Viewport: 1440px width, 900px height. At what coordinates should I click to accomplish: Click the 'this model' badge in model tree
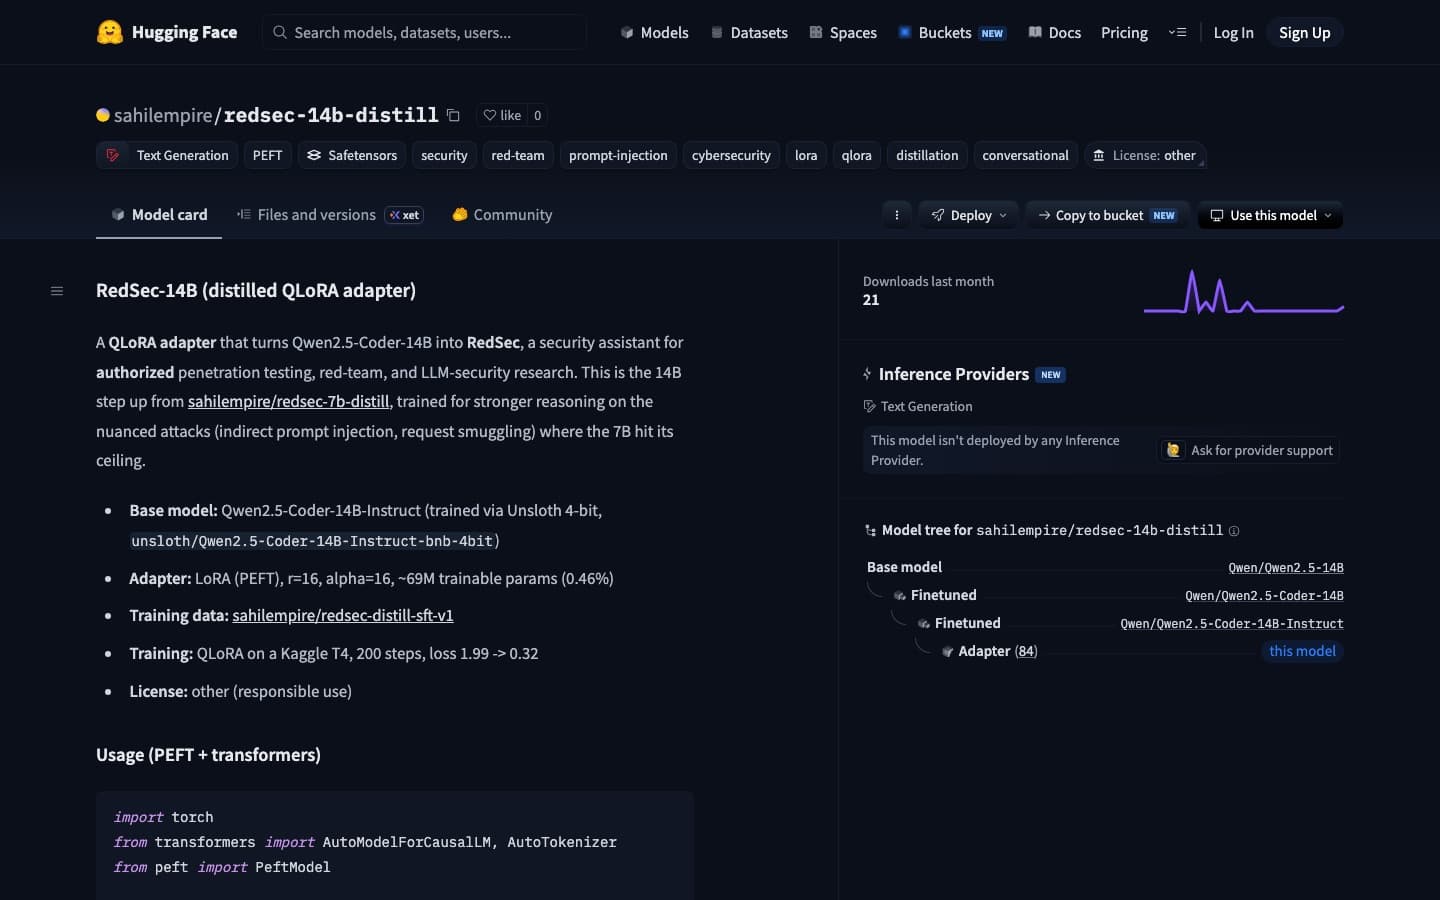[1302, 651]
